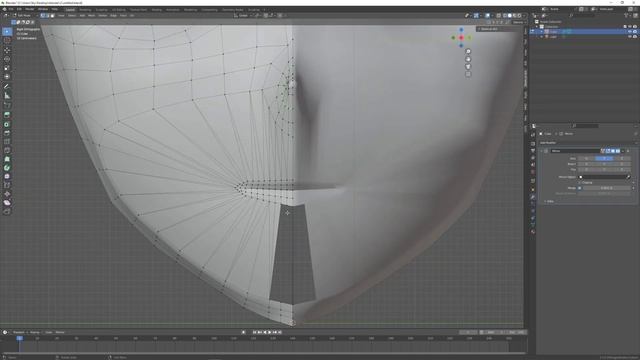Viewport: 640px width, 360px height.
Task: Select the Annotate tool
Action: point(7,87)
